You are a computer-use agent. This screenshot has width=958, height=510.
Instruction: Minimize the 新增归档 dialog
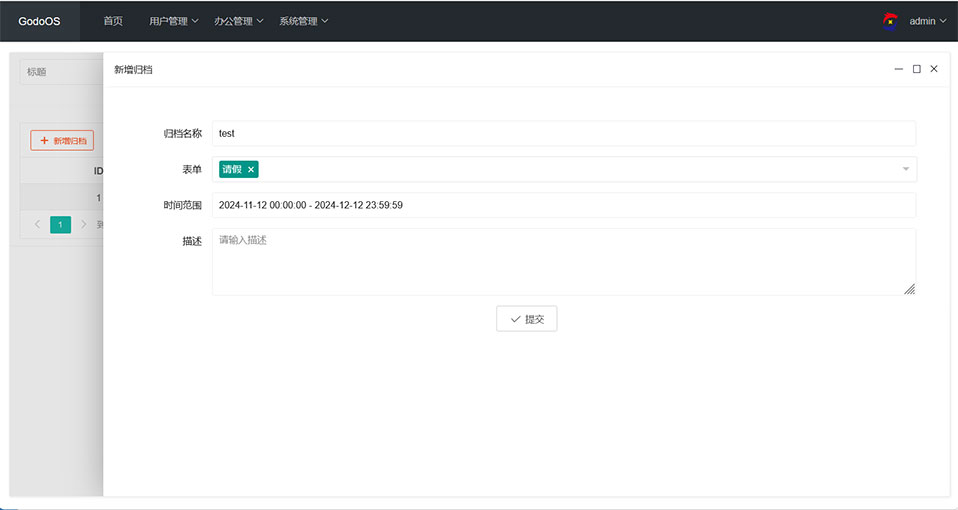coord(899,69)
